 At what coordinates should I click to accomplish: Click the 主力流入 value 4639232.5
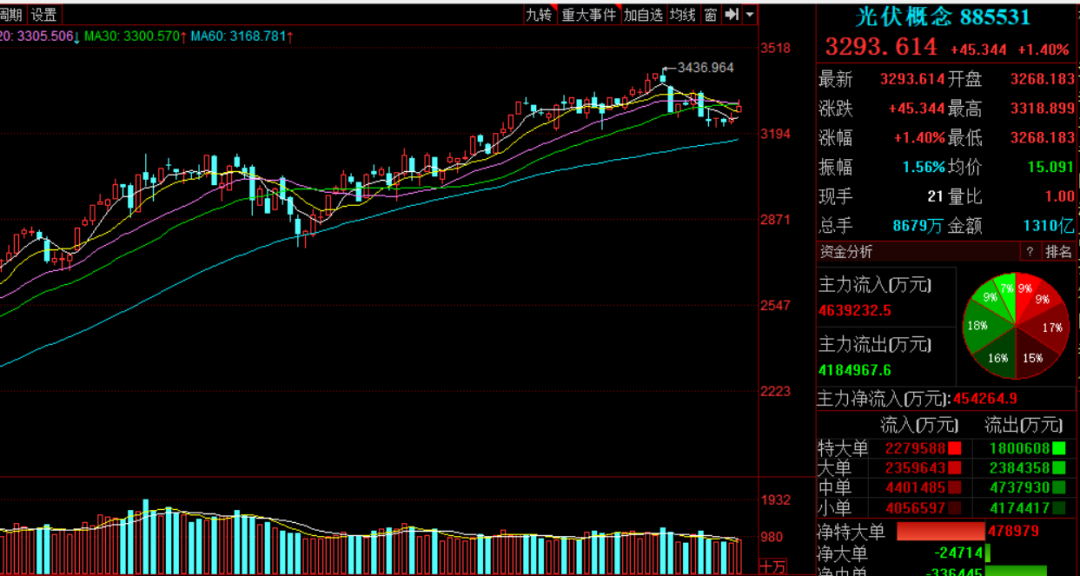point(855,311)
